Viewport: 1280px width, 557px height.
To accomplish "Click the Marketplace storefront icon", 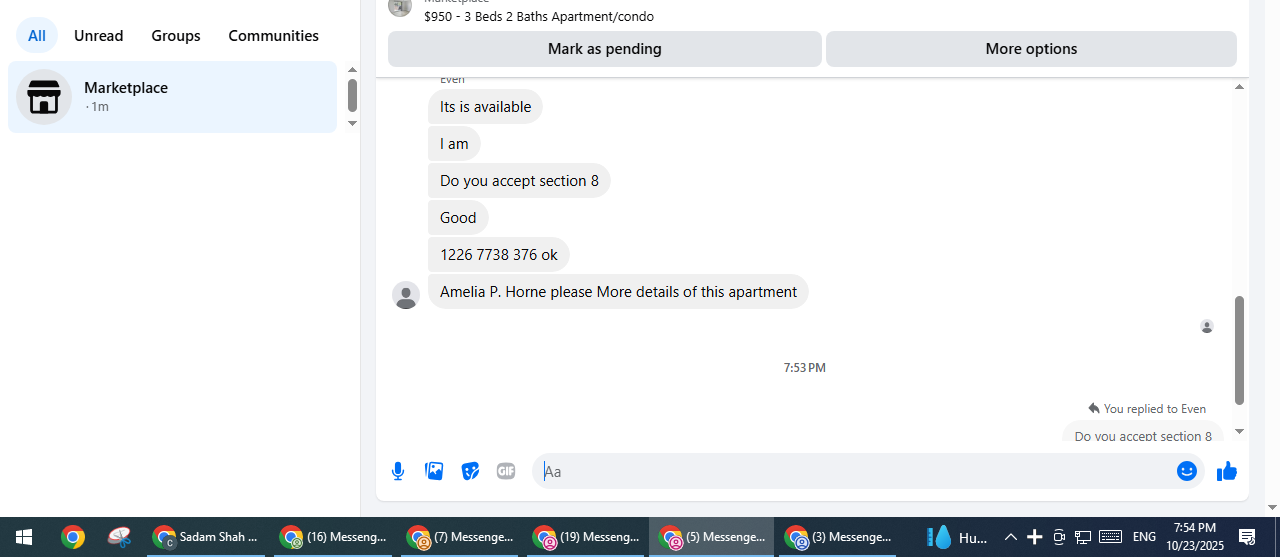I will [x=44, y=97].
